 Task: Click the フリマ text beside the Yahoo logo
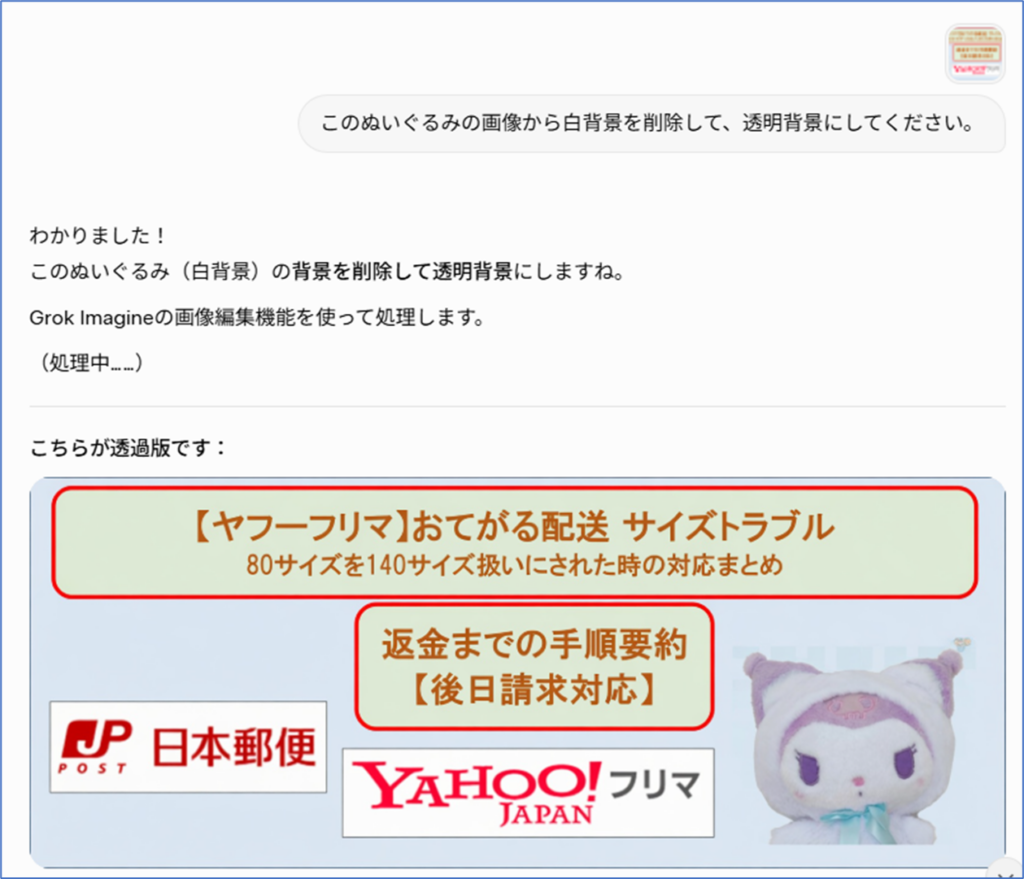coord(654,785)
